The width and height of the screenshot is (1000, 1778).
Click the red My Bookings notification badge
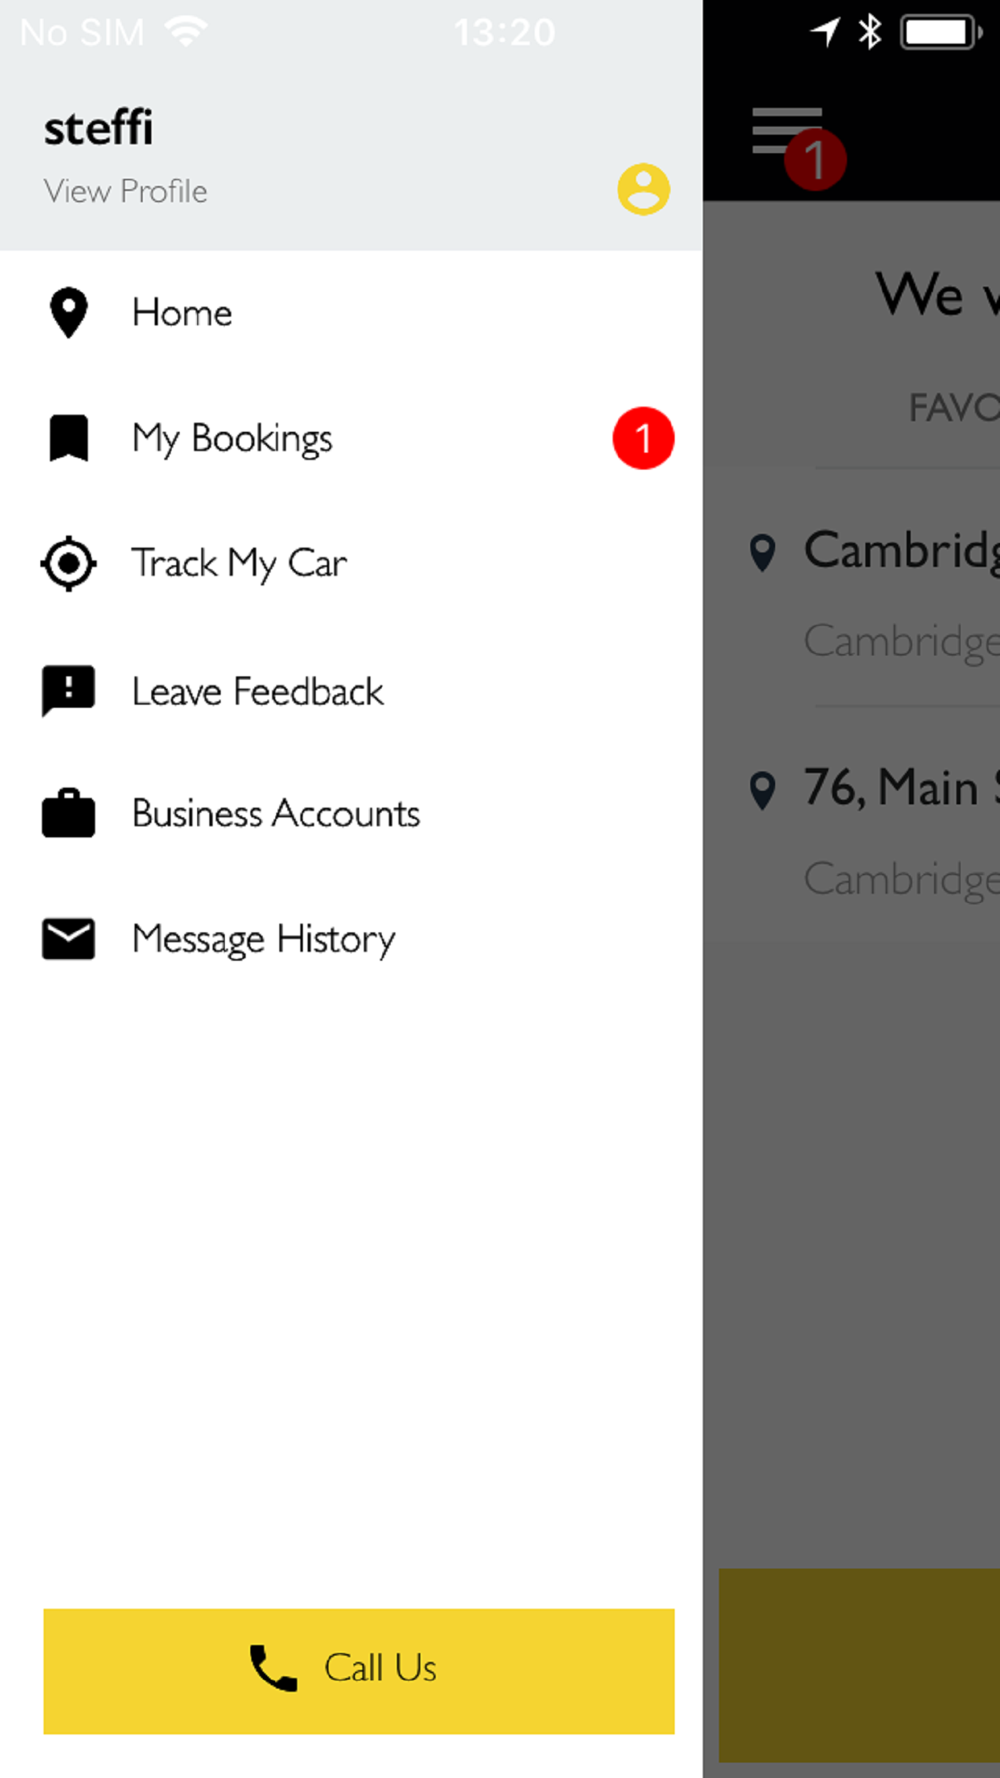point(643,438)
